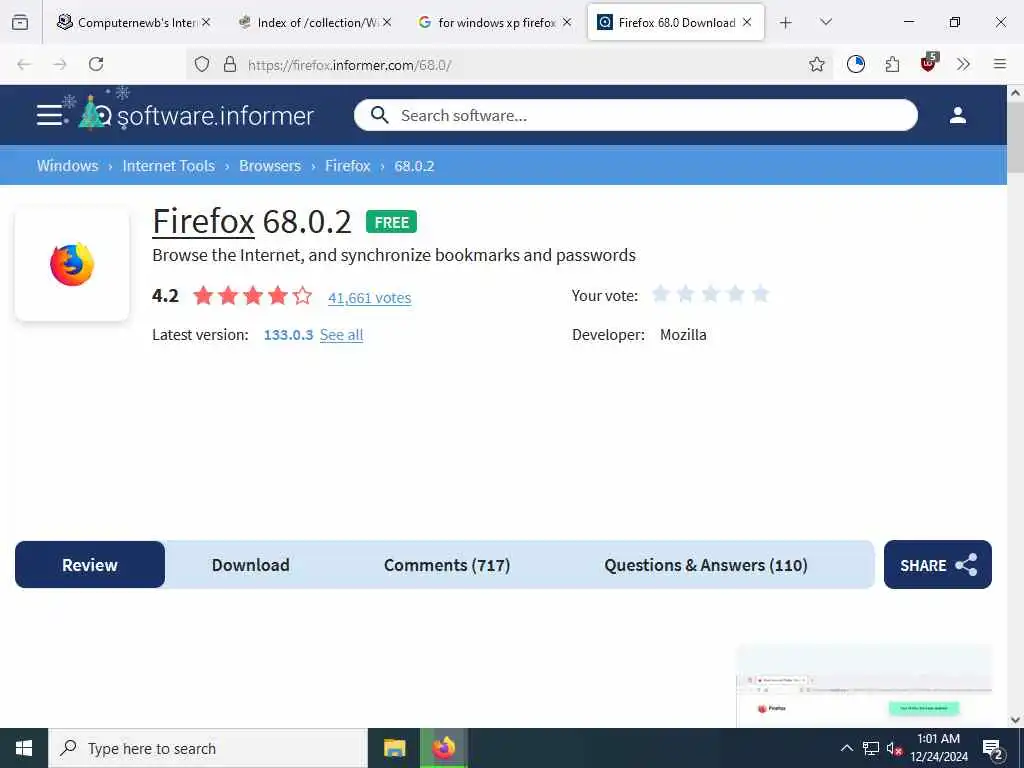Viewport: 1024px width, 768px height.
Task: Go back to previous page
Action: [x=24, y=64]
